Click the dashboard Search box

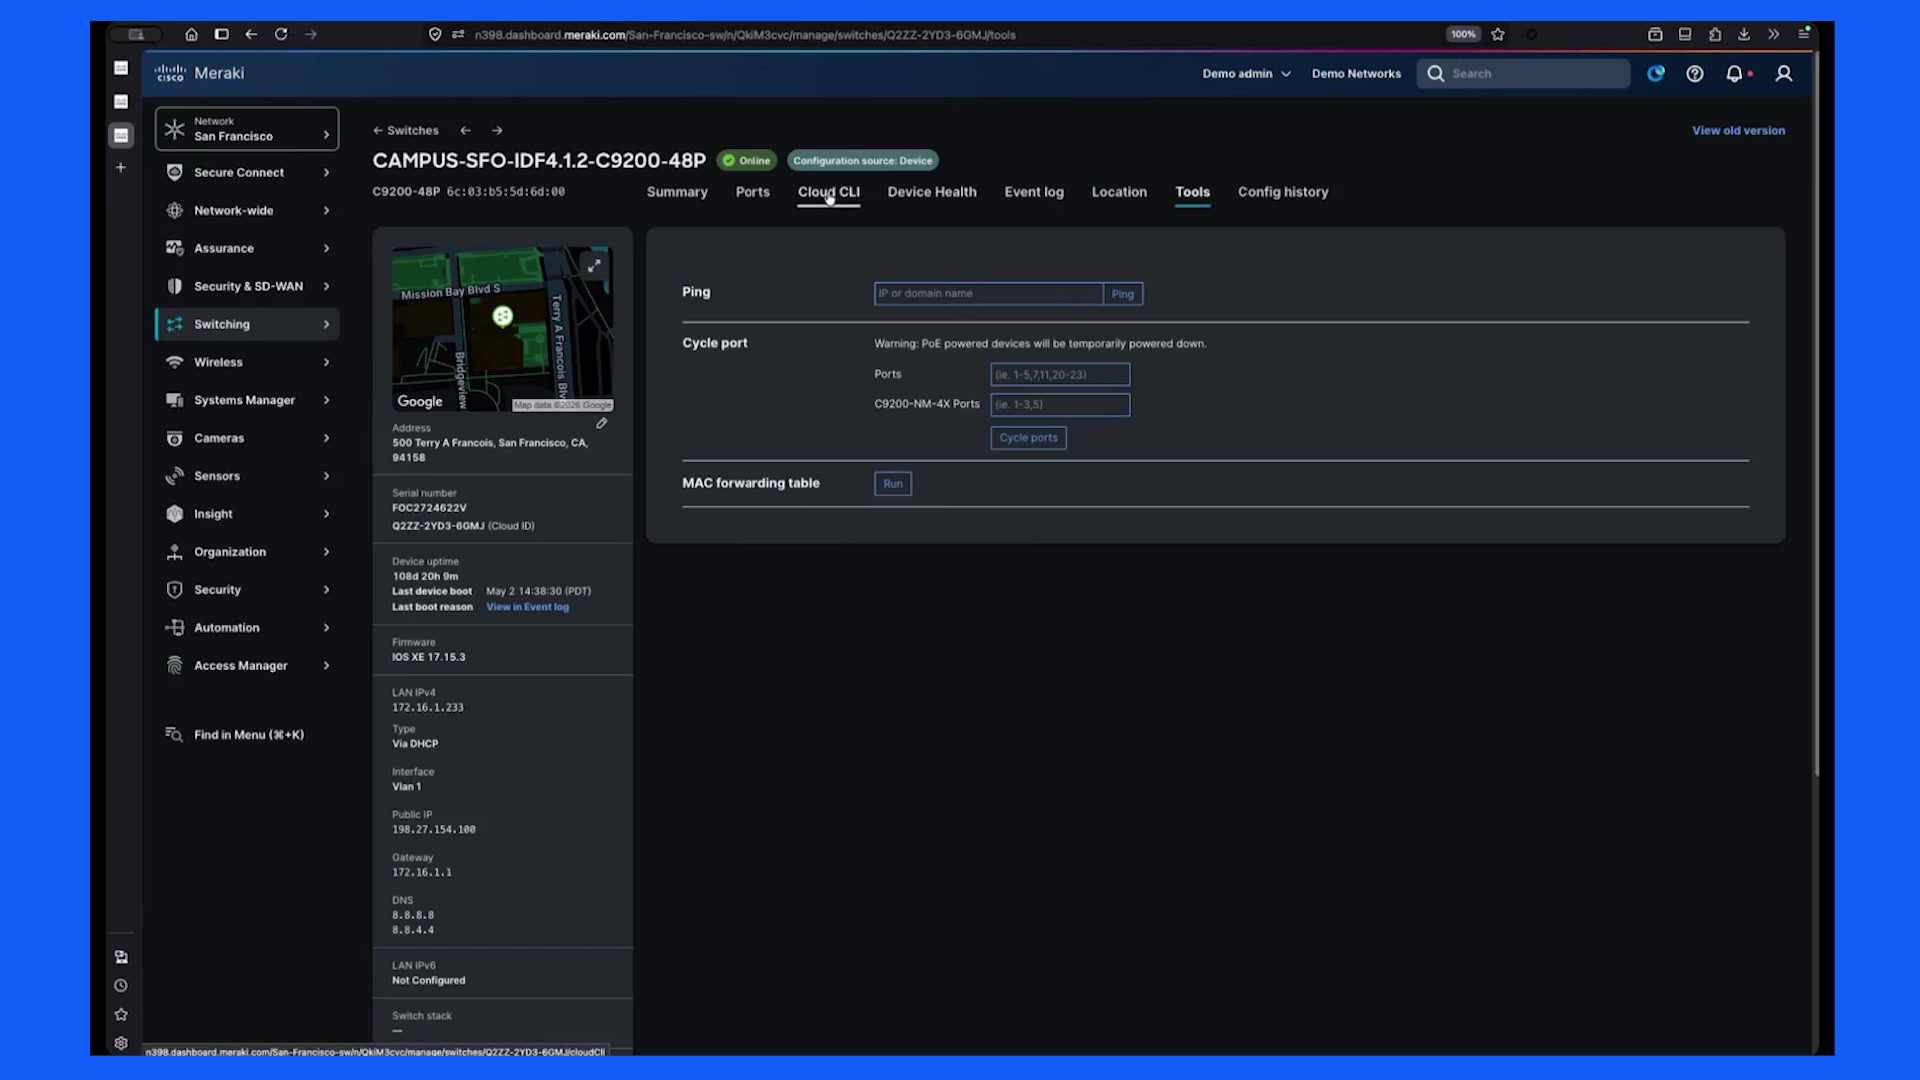point(1523,74)
